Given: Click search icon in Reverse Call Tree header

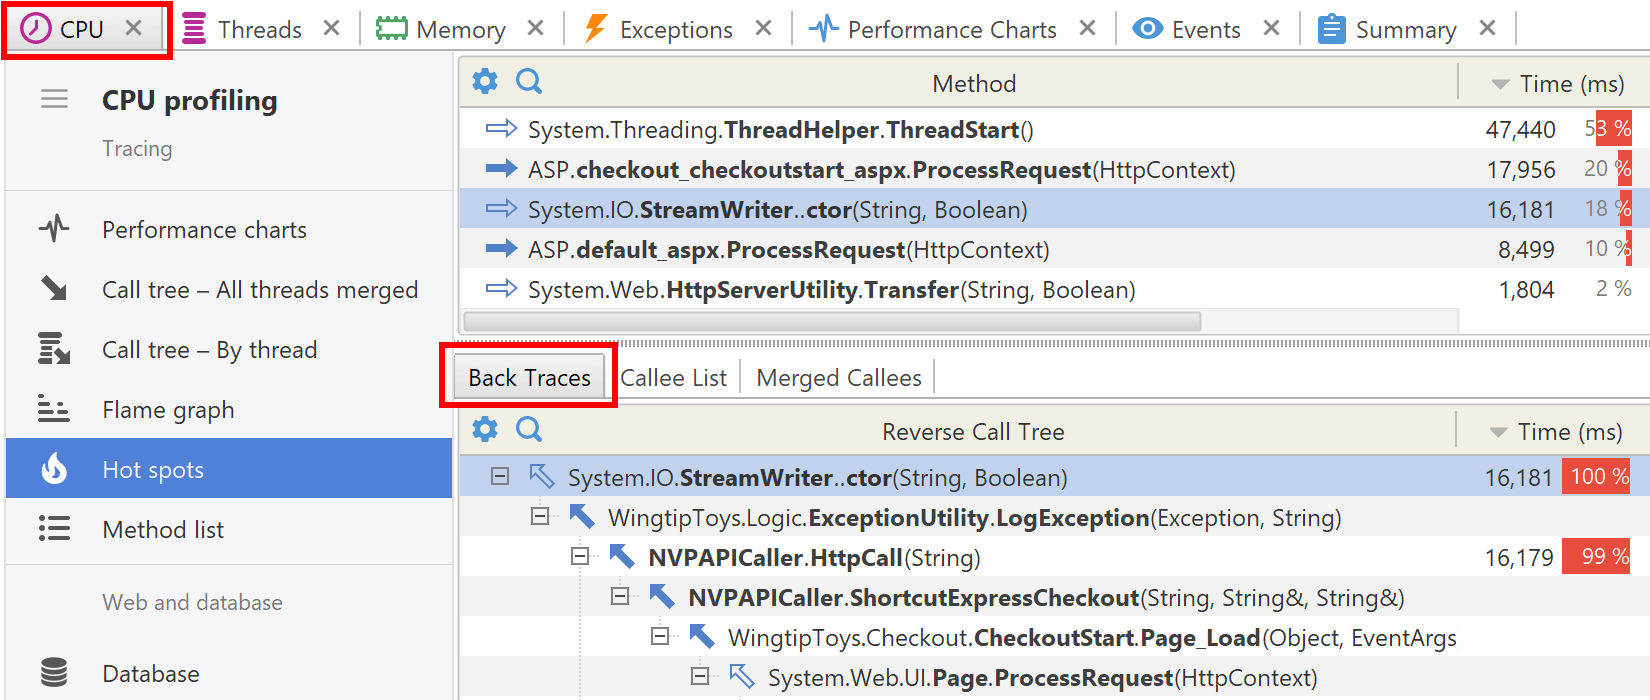Looking at the screenshot, I should click(x=529, y=429).
